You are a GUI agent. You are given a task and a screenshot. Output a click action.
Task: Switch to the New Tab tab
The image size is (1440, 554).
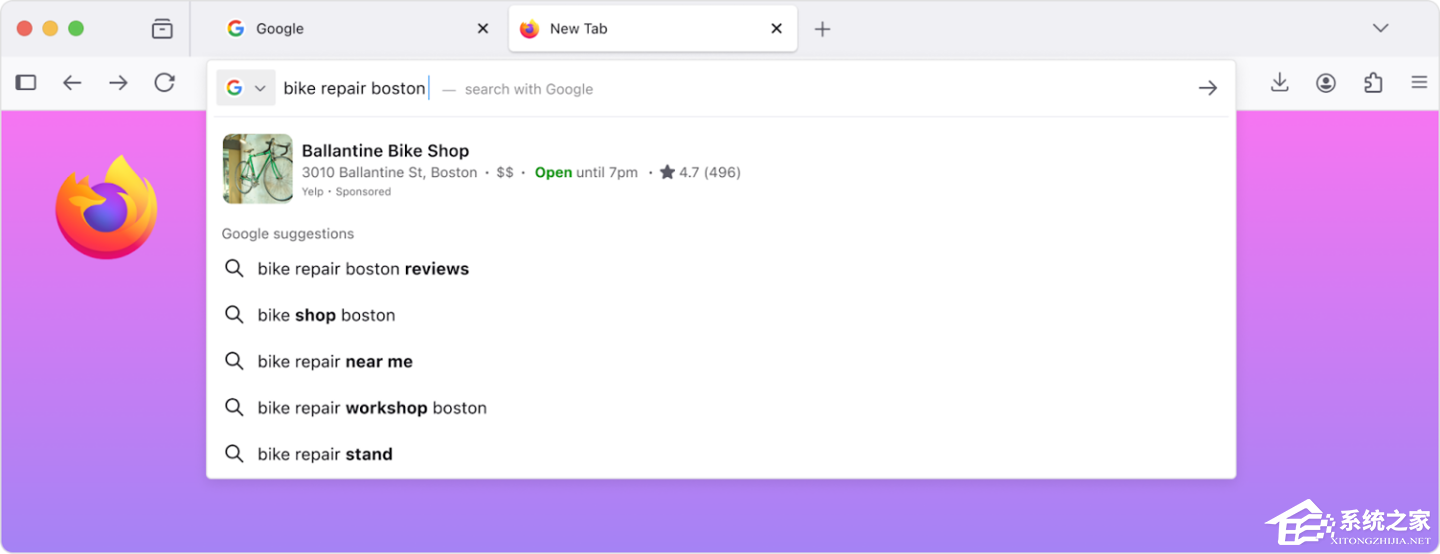coord(653,29)
